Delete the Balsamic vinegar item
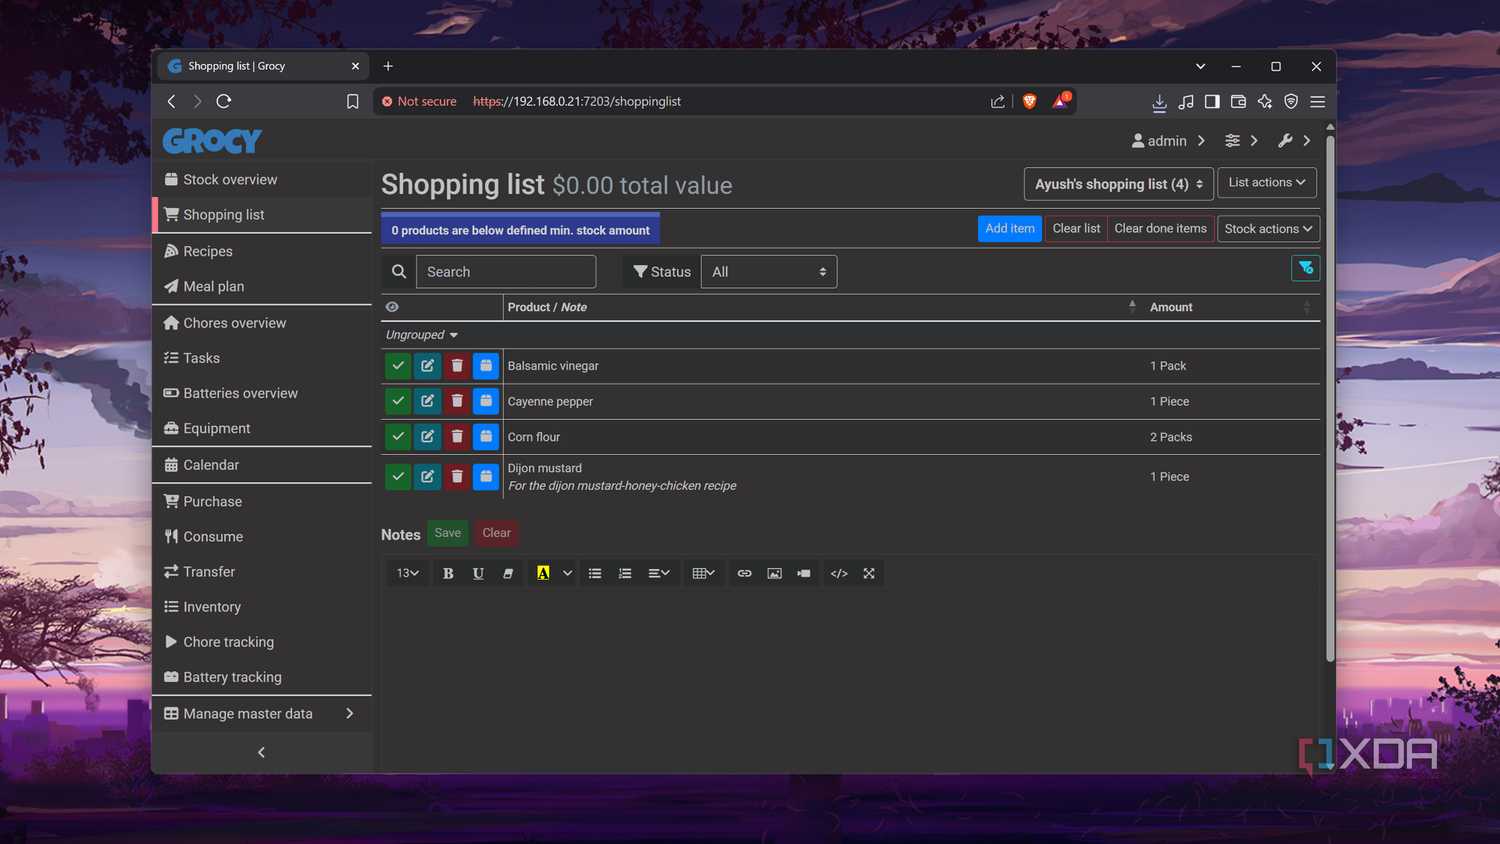 [457, 366]
